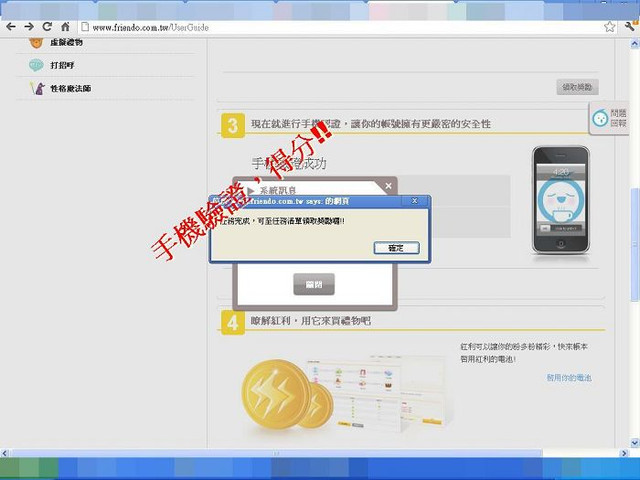Click the 關閉 button in system message
The height and width of the screenshot is (480, 640).
(x=313, y=284)
